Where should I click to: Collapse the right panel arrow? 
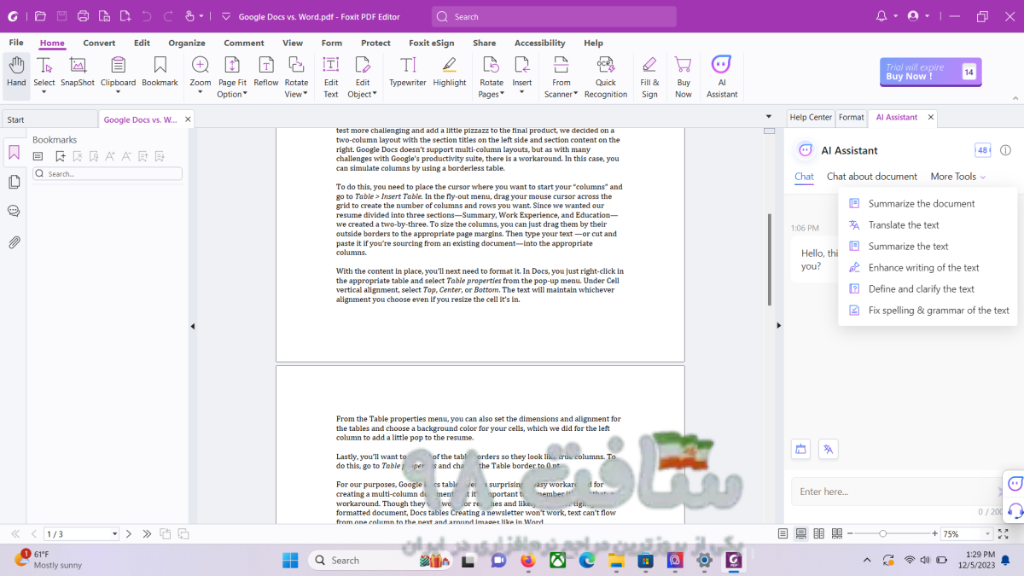778,325
